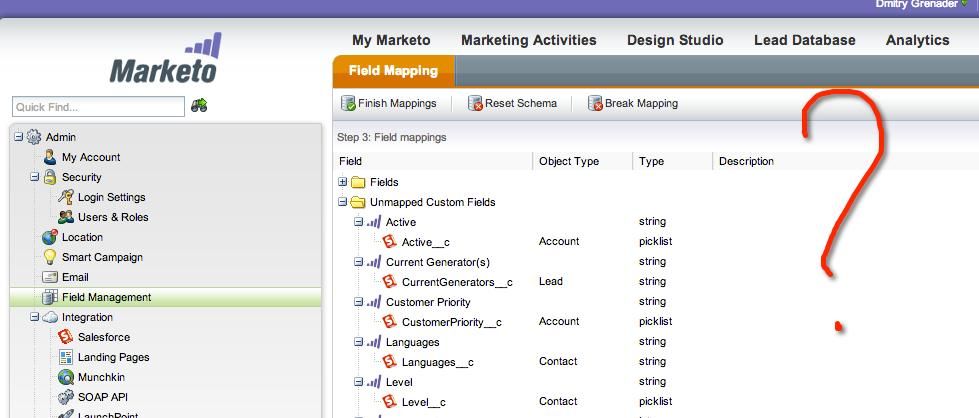Screen dimensions: 979x418
Task: Click the Users & Roles icon
Action: (x=66, y=217)
